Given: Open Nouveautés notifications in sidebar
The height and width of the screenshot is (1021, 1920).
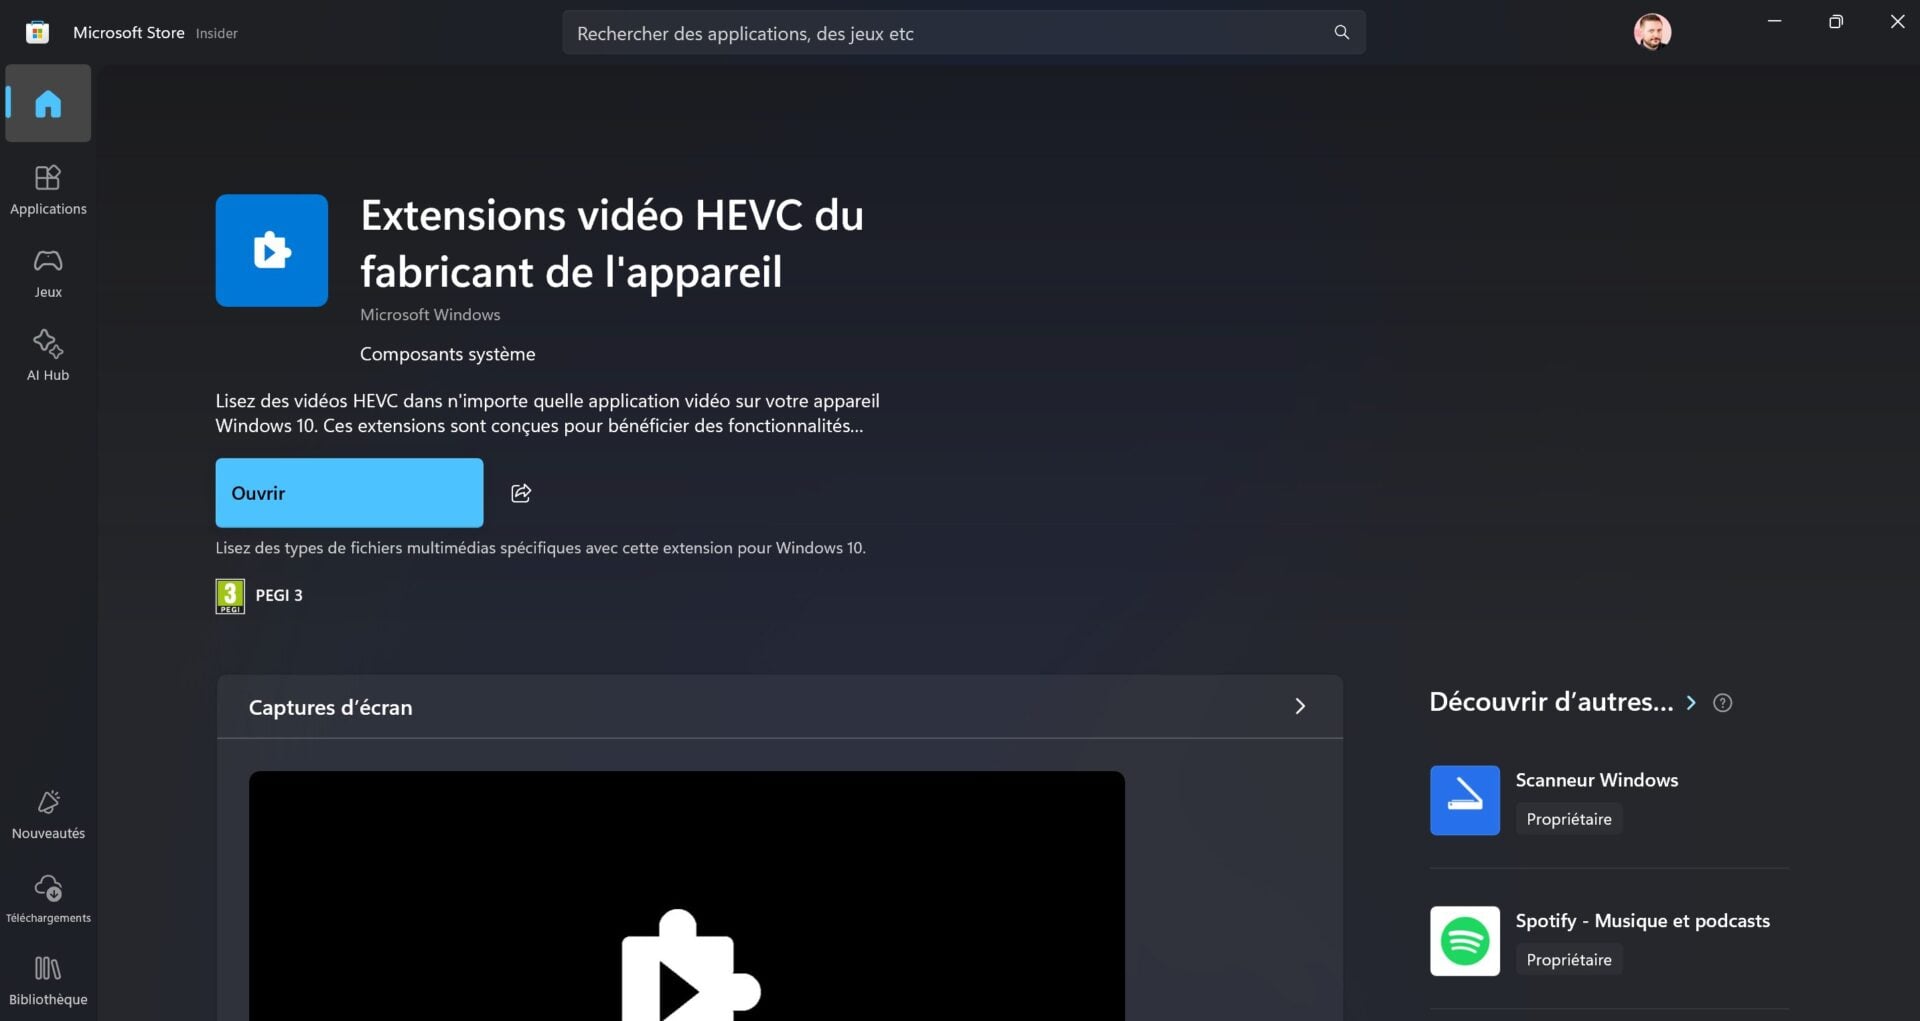Looking at the screenshot, I should click(x=48, y=814).
